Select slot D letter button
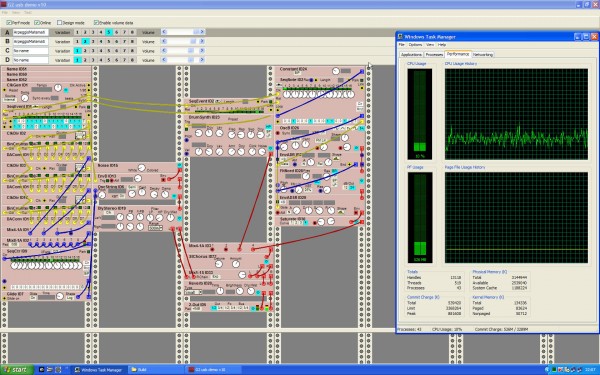The image size is (600, 375). [7, 60]
